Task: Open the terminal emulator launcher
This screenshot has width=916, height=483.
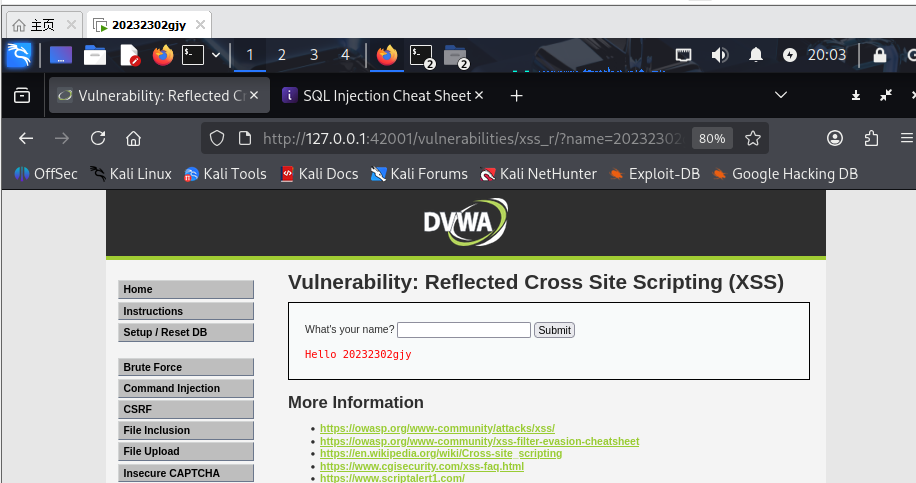Action: [x=193, y=55]
